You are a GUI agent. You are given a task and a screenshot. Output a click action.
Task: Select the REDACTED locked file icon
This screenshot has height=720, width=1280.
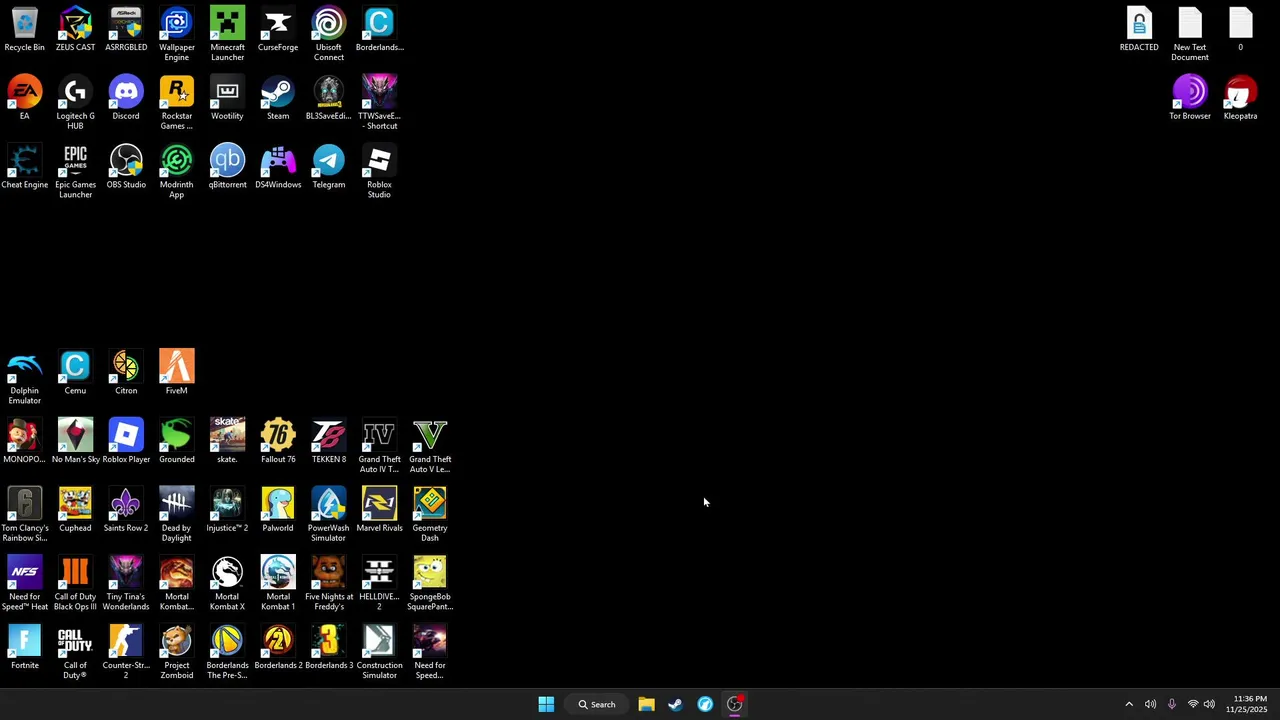coord(1139,30)
